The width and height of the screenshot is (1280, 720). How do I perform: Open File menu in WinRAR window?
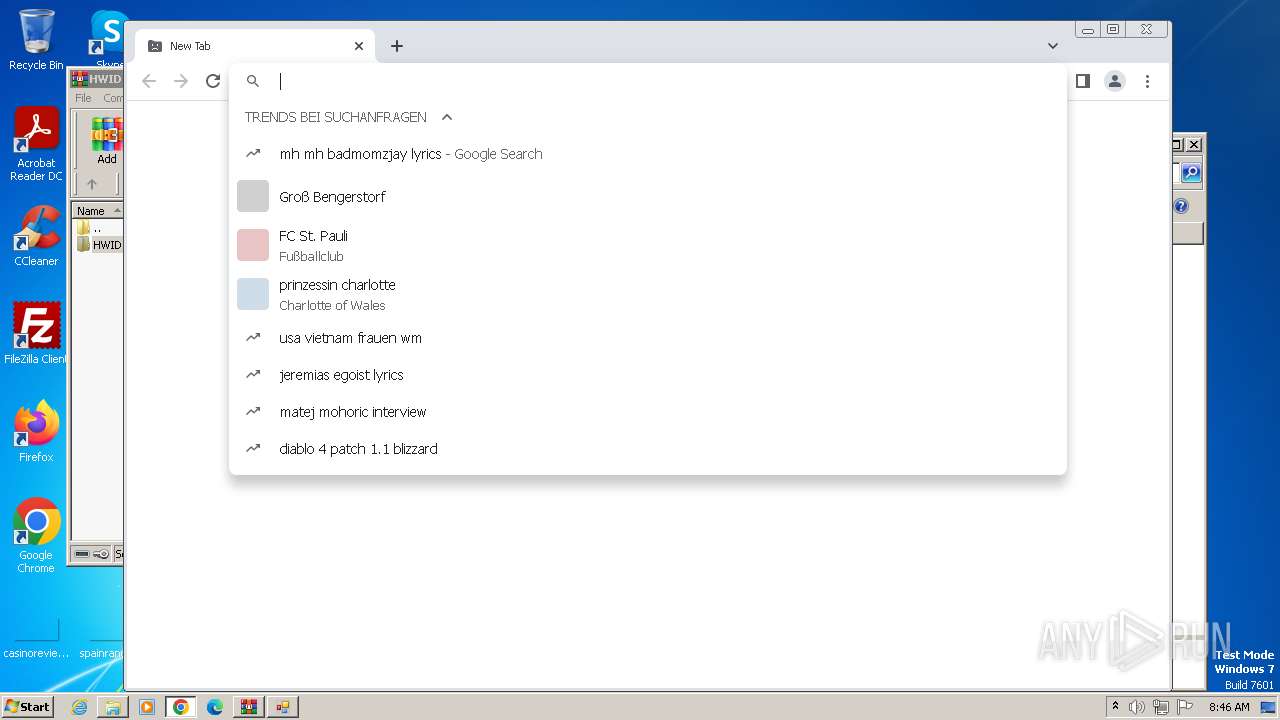click(83, 98)
